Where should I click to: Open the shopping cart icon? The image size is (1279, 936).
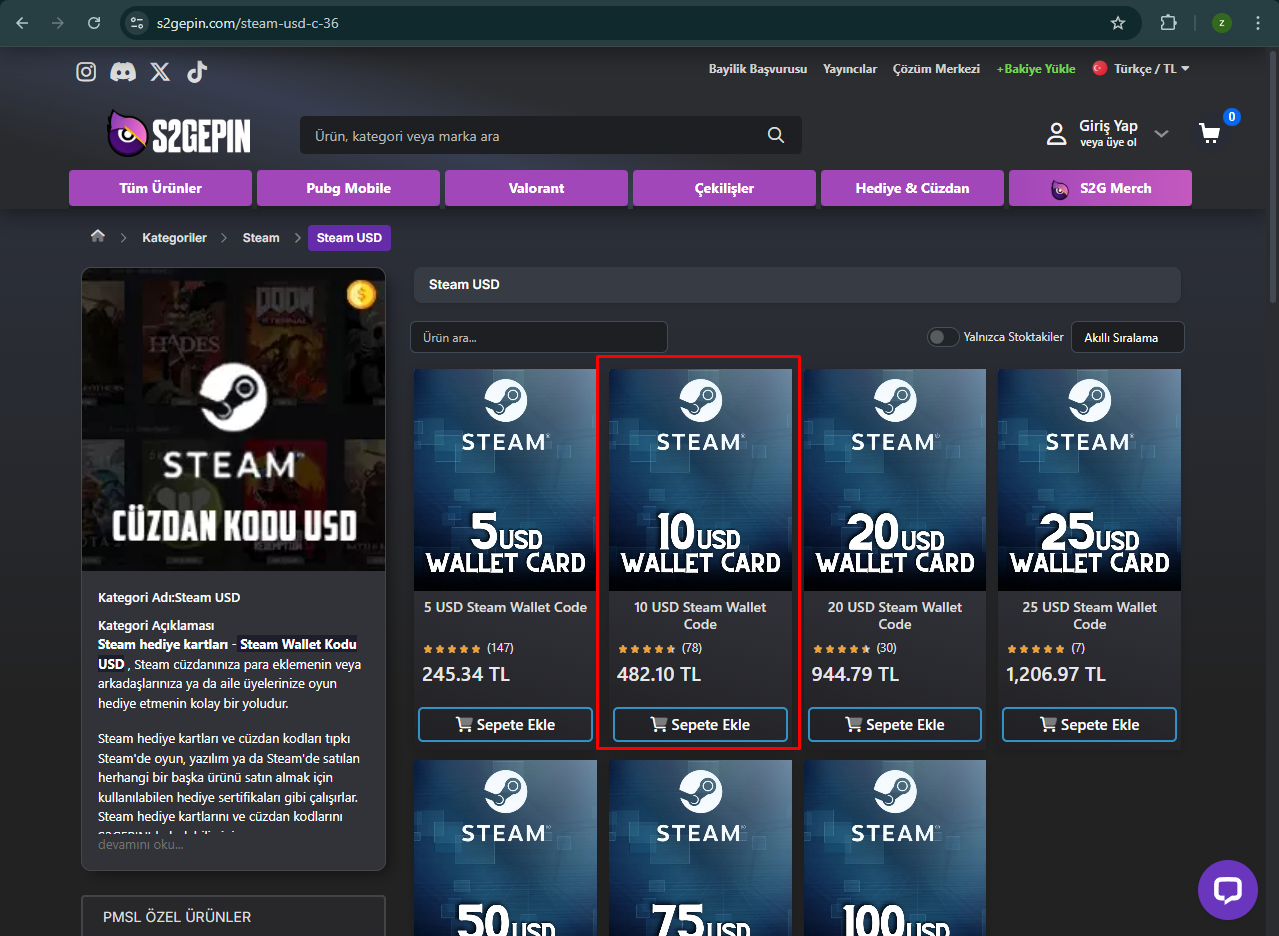pos(1210,133)
